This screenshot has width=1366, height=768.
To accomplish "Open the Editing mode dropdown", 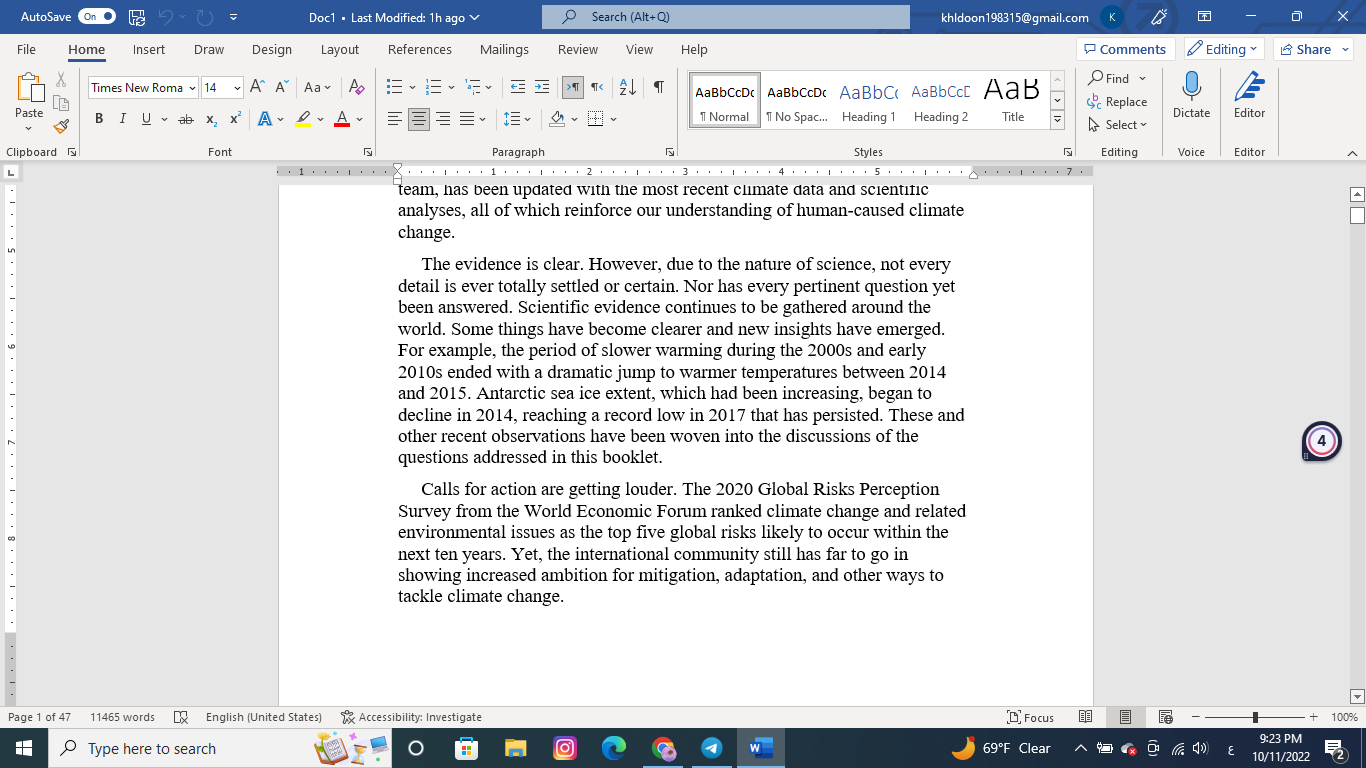I will [1225, 49].
